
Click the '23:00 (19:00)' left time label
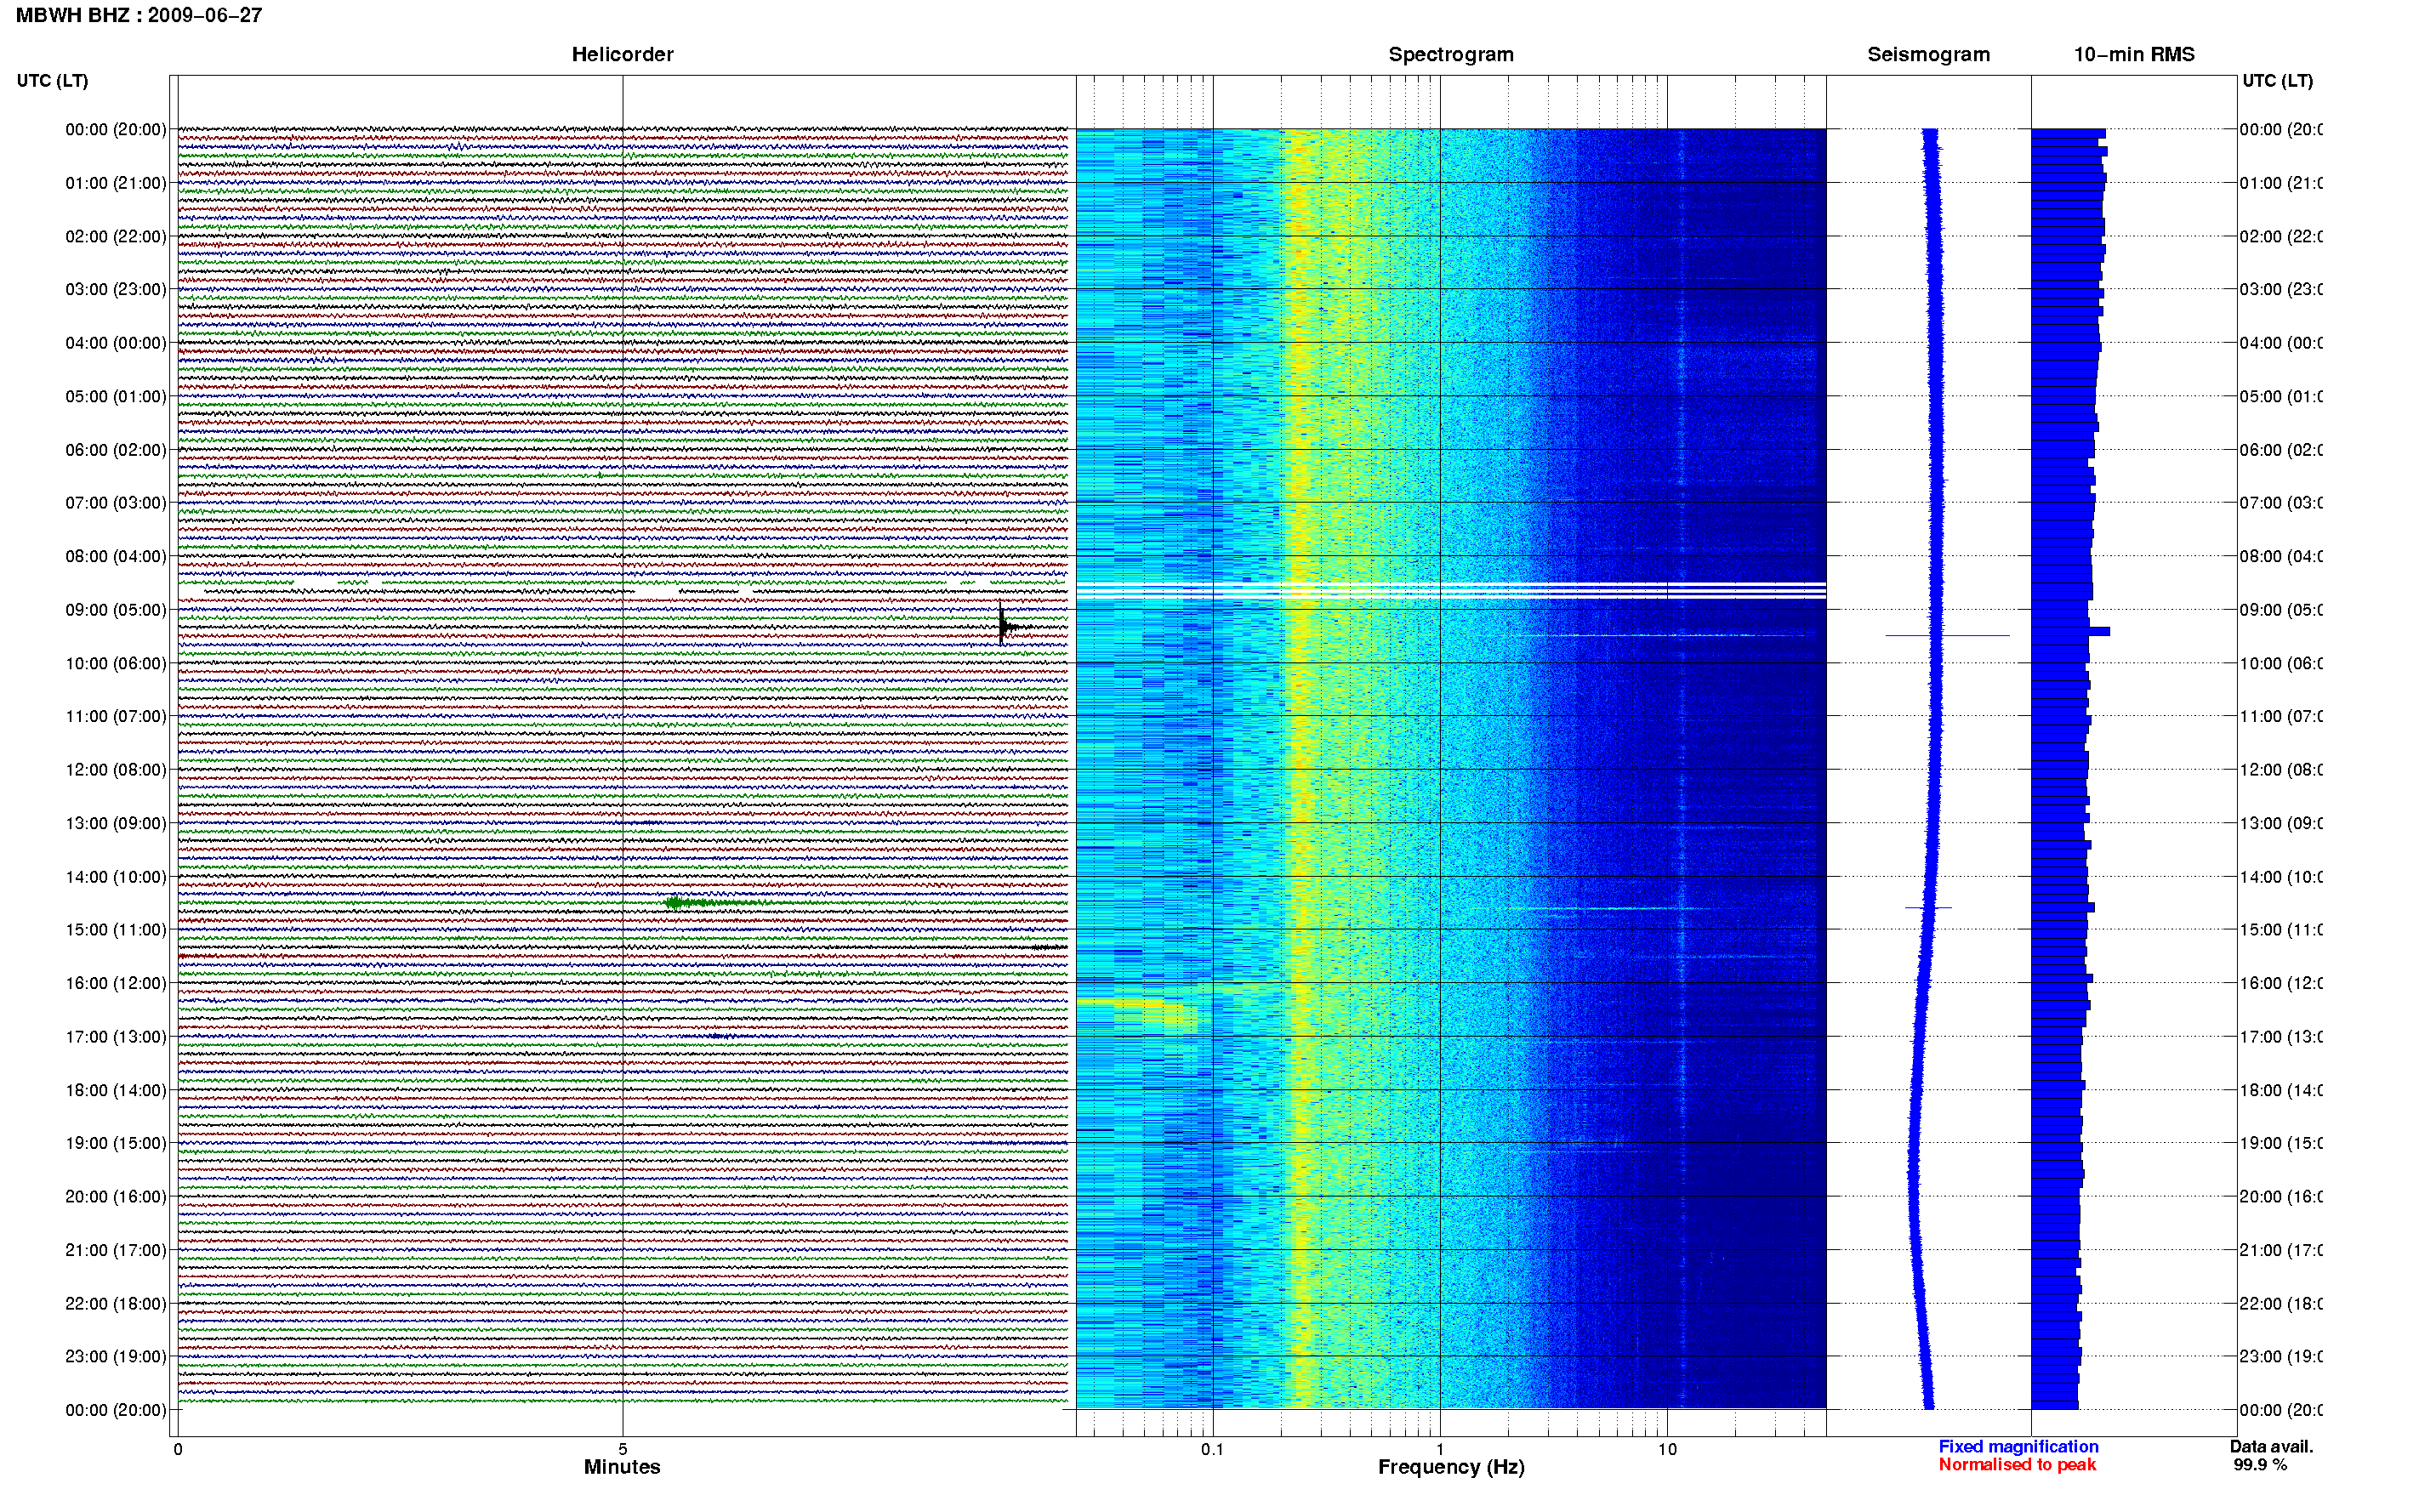pos(116,1357)
